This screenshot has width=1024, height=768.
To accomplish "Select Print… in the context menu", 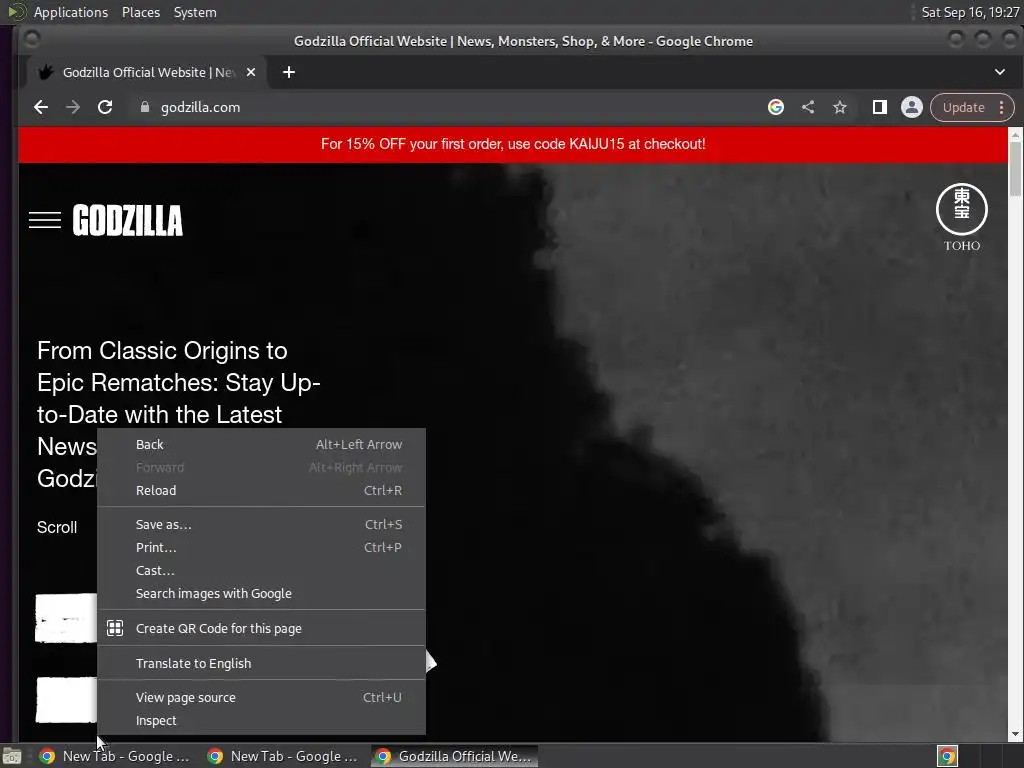I will [x=261, y=547].
